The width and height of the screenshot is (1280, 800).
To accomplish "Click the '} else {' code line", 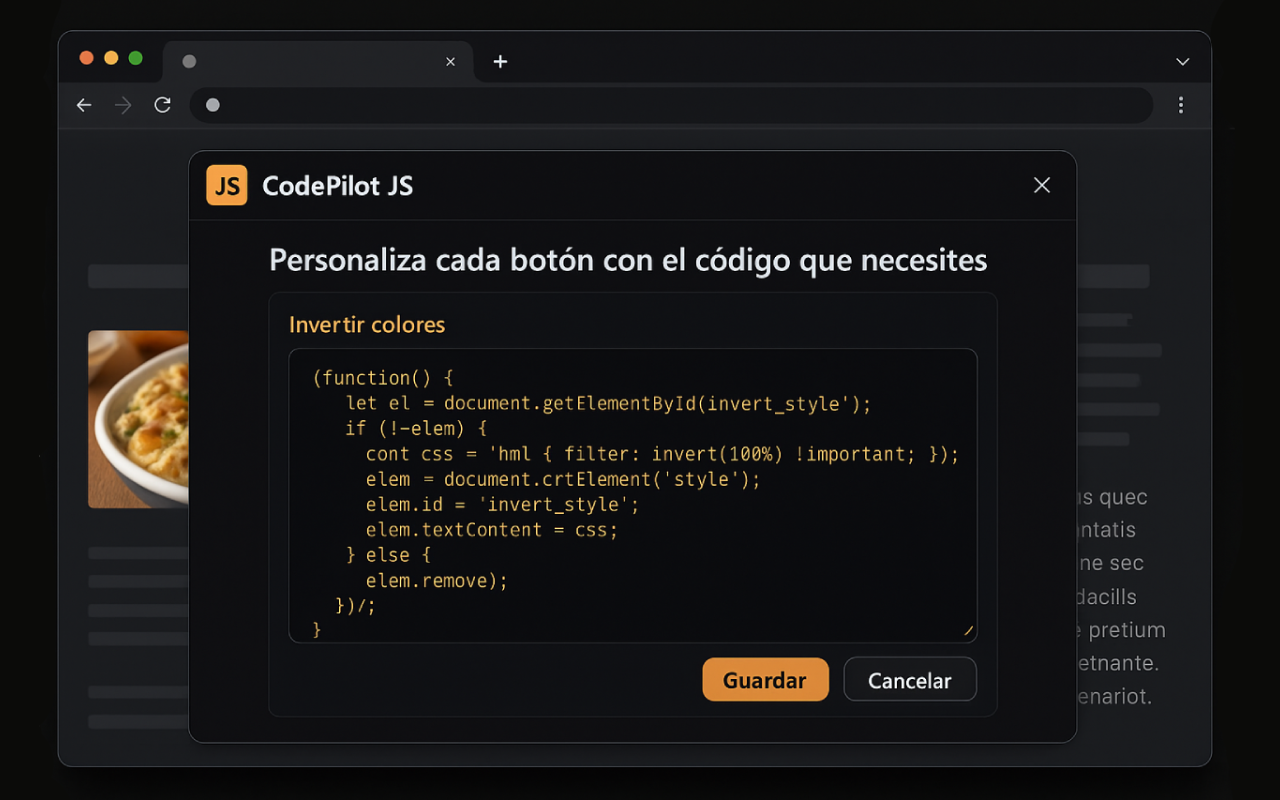I will click(388, 555).
